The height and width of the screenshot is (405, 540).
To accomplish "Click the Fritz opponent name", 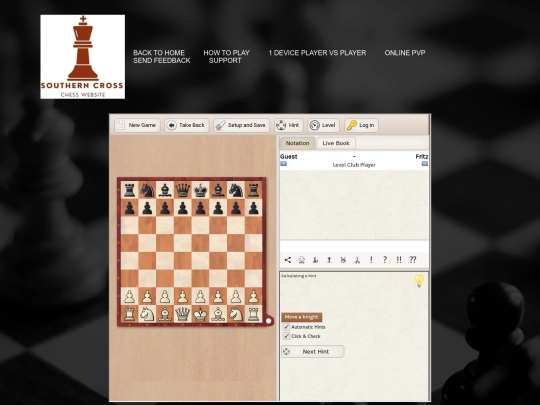I will click(x=422, y=157).
